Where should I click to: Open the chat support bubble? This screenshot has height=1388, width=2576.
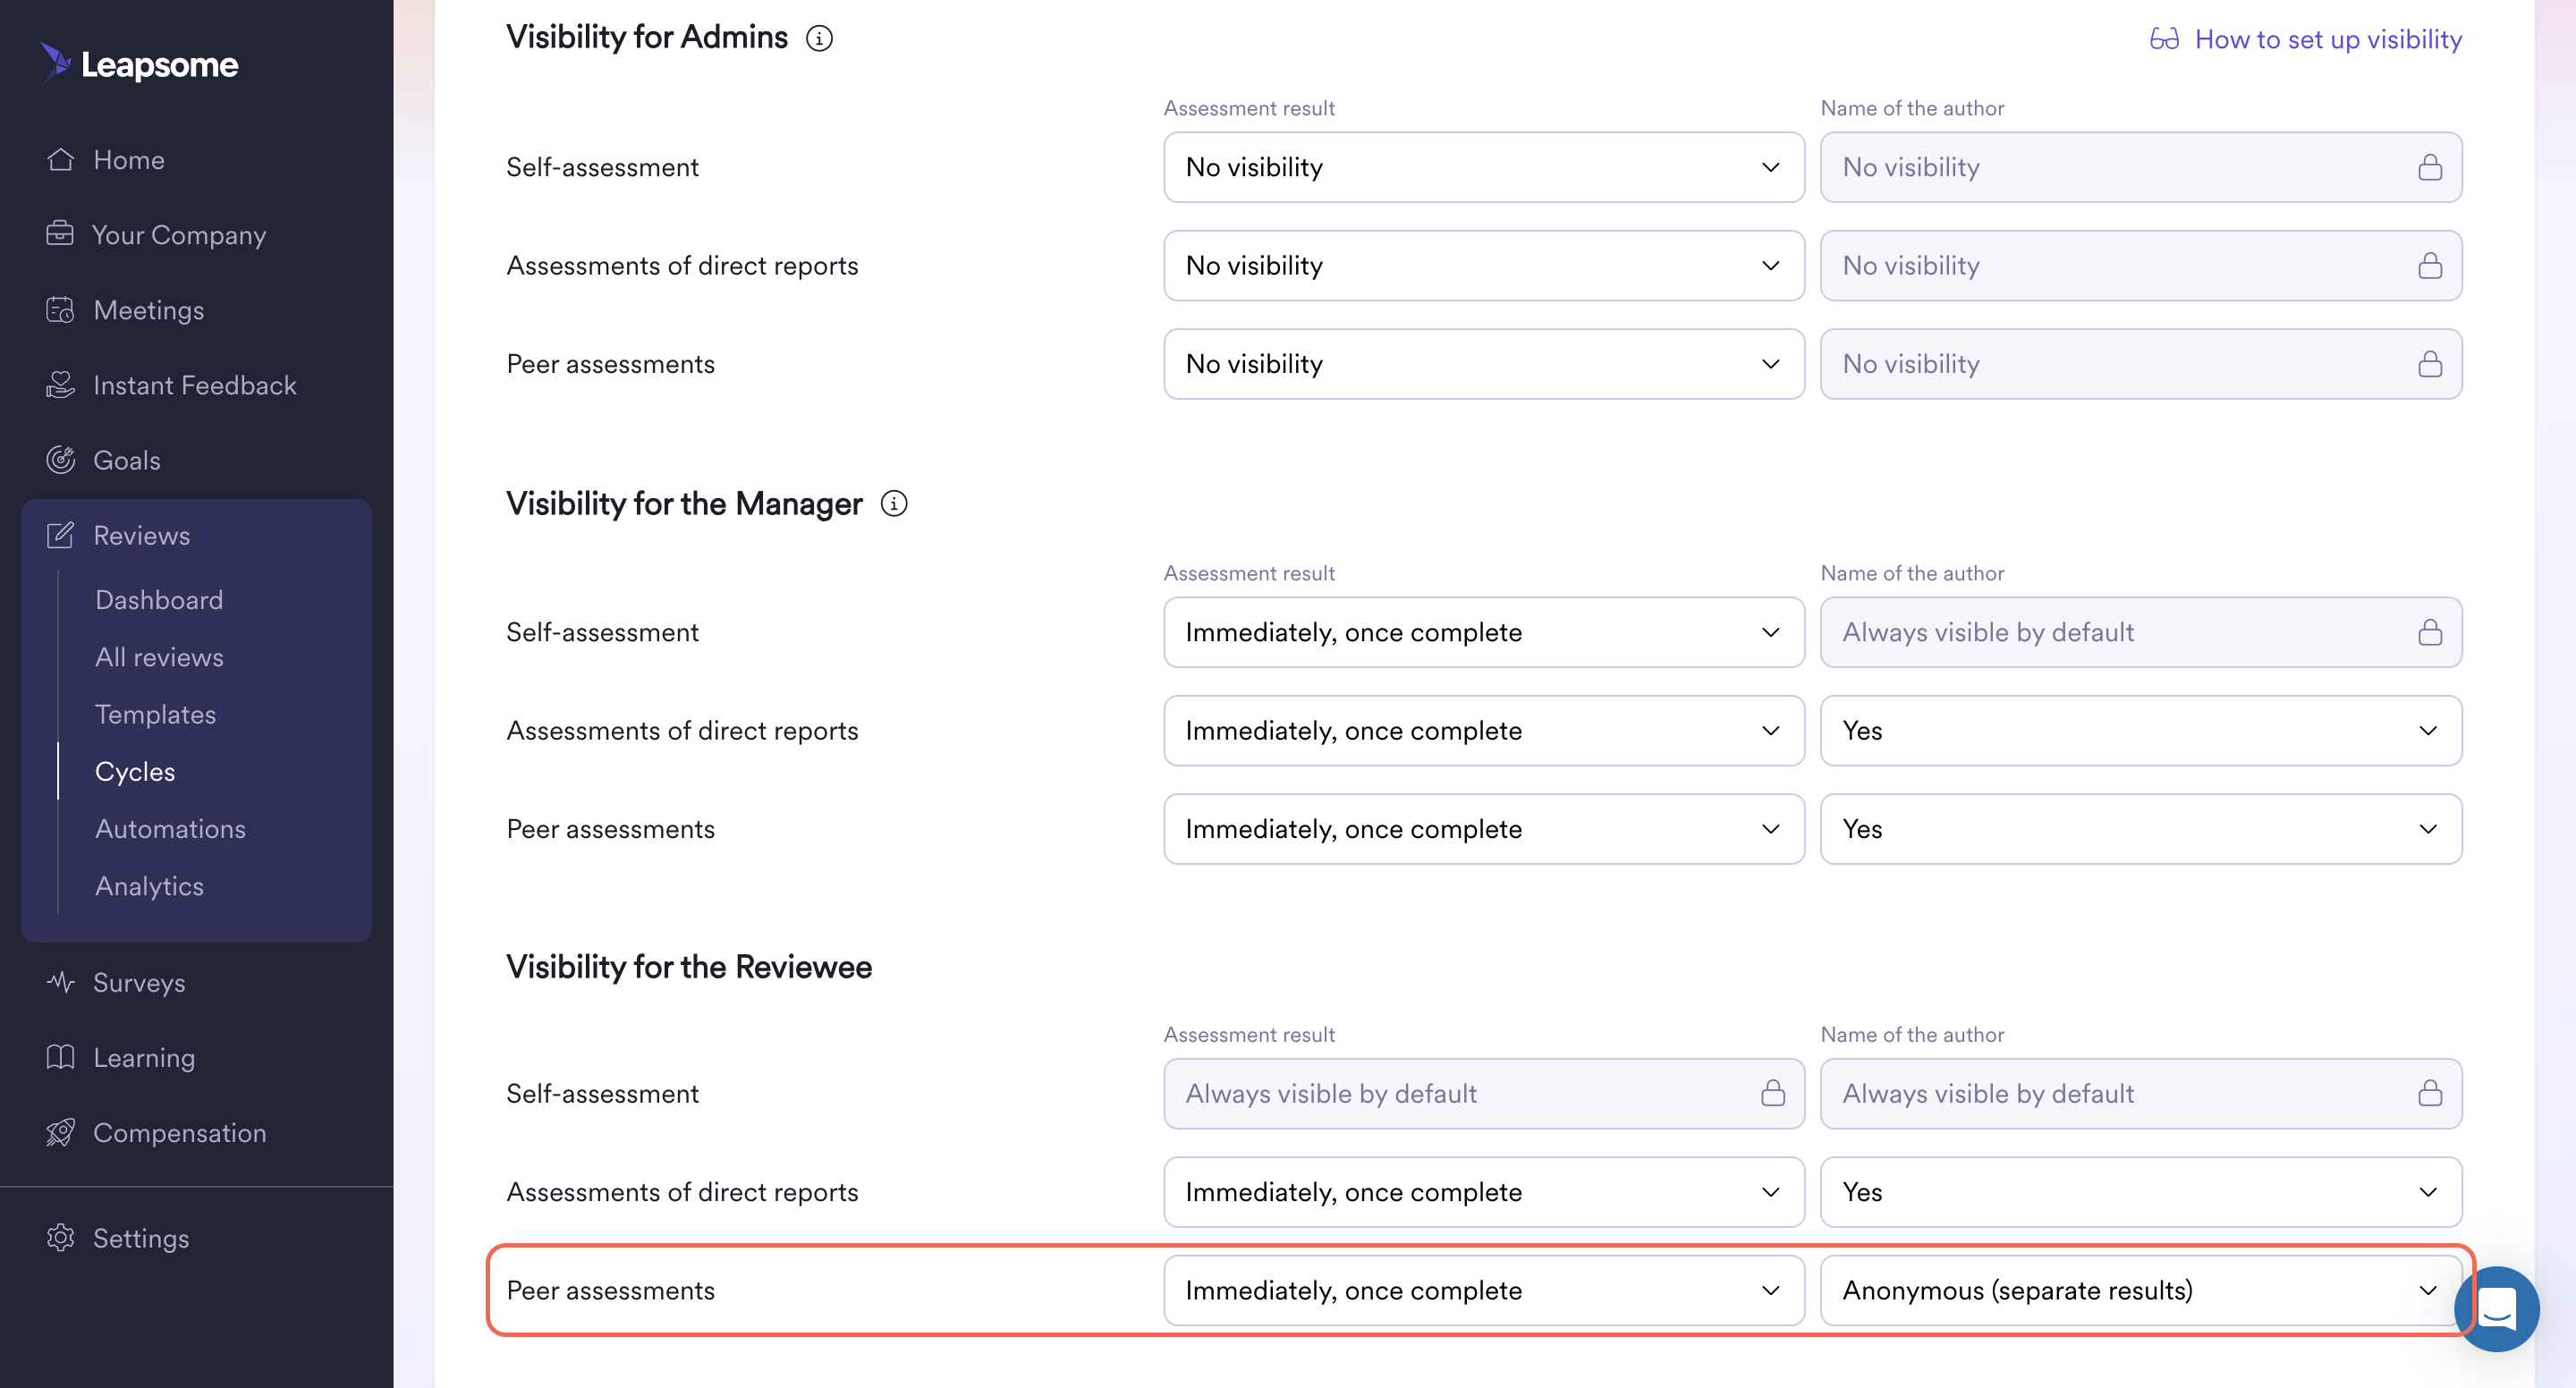coord(2497,1309)
